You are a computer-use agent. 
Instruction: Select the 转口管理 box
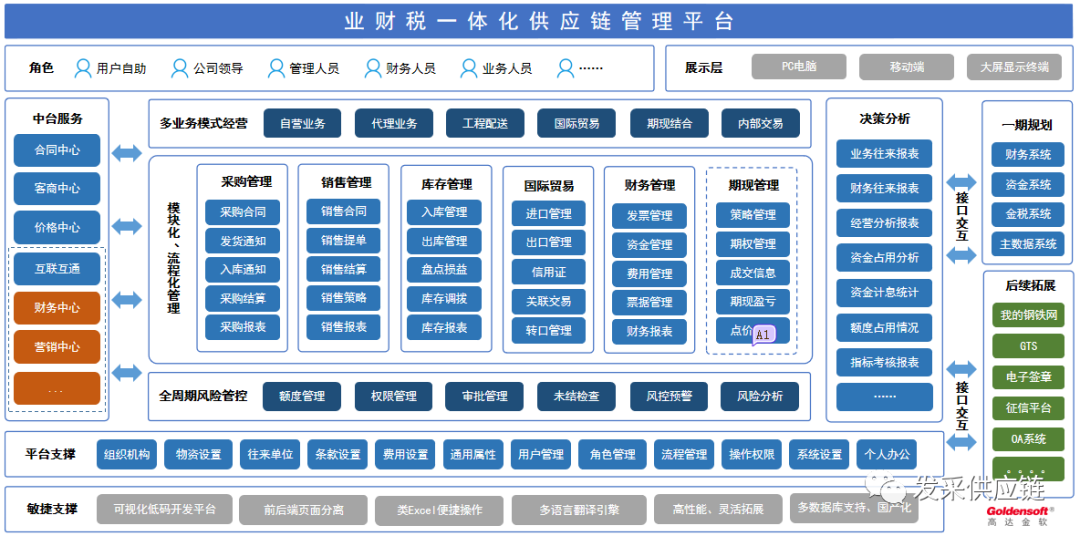click(549, 330)
